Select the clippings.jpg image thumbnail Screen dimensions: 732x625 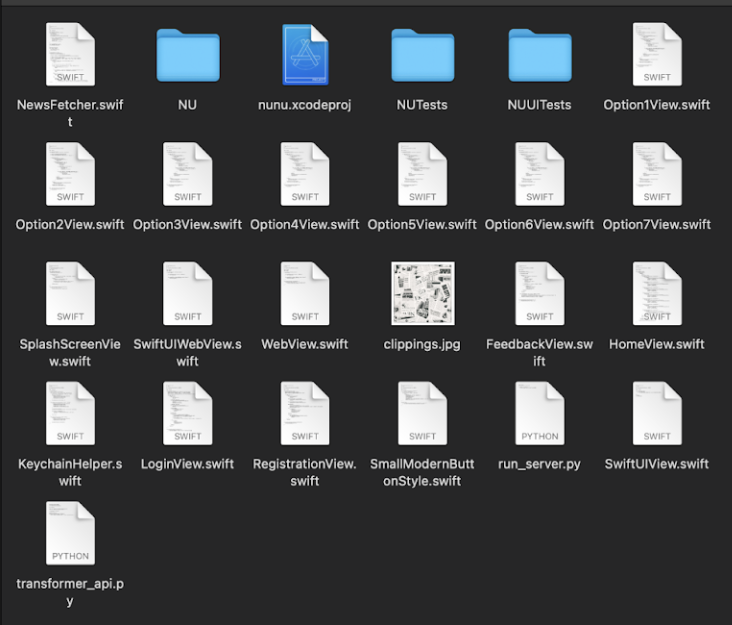point(422,293)
